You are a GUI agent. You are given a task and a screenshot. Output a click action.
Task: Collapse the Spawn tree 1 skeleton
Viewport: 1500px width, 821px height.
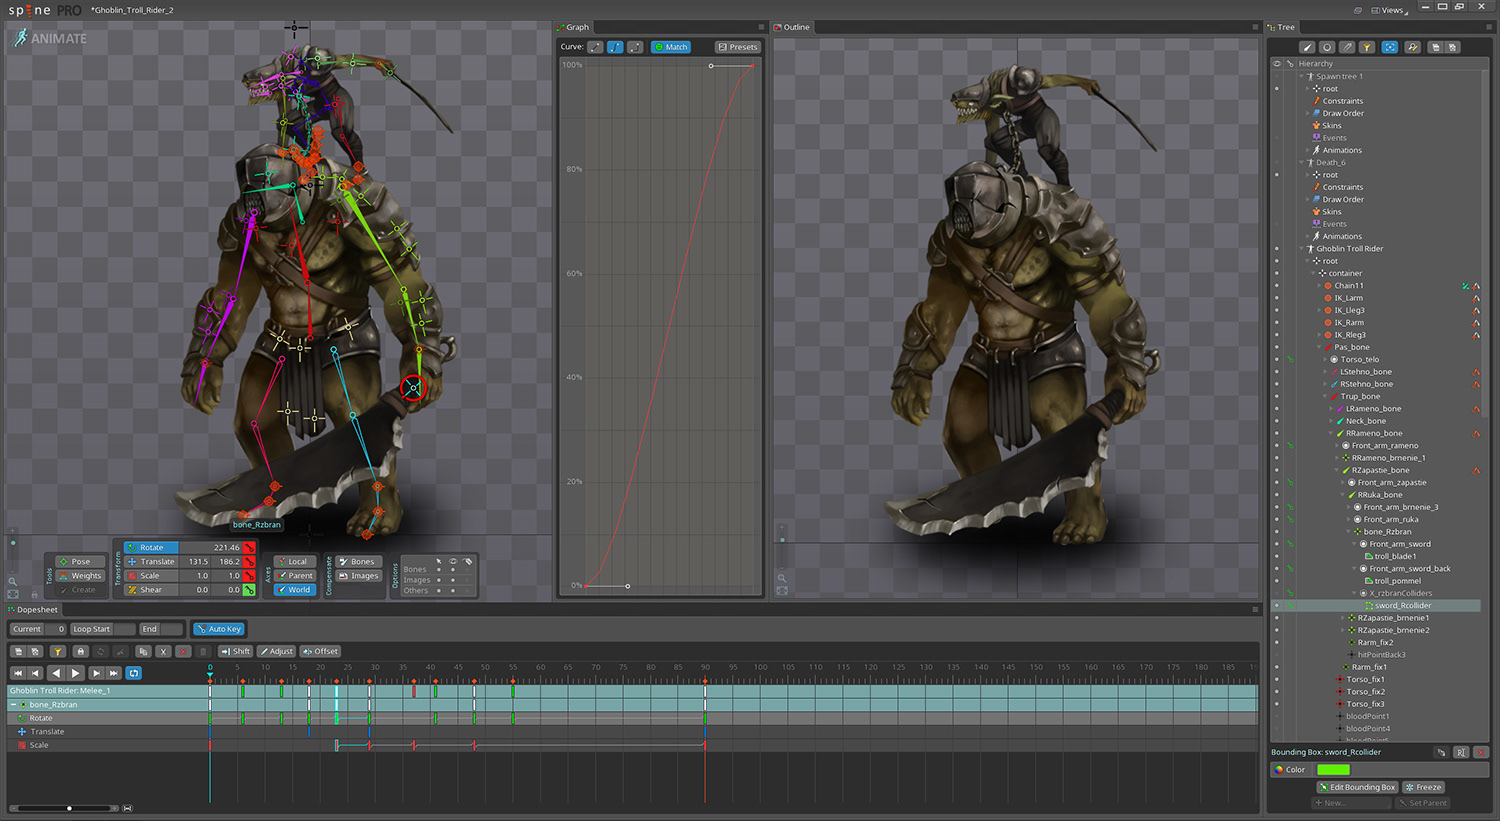point(1302,76)
